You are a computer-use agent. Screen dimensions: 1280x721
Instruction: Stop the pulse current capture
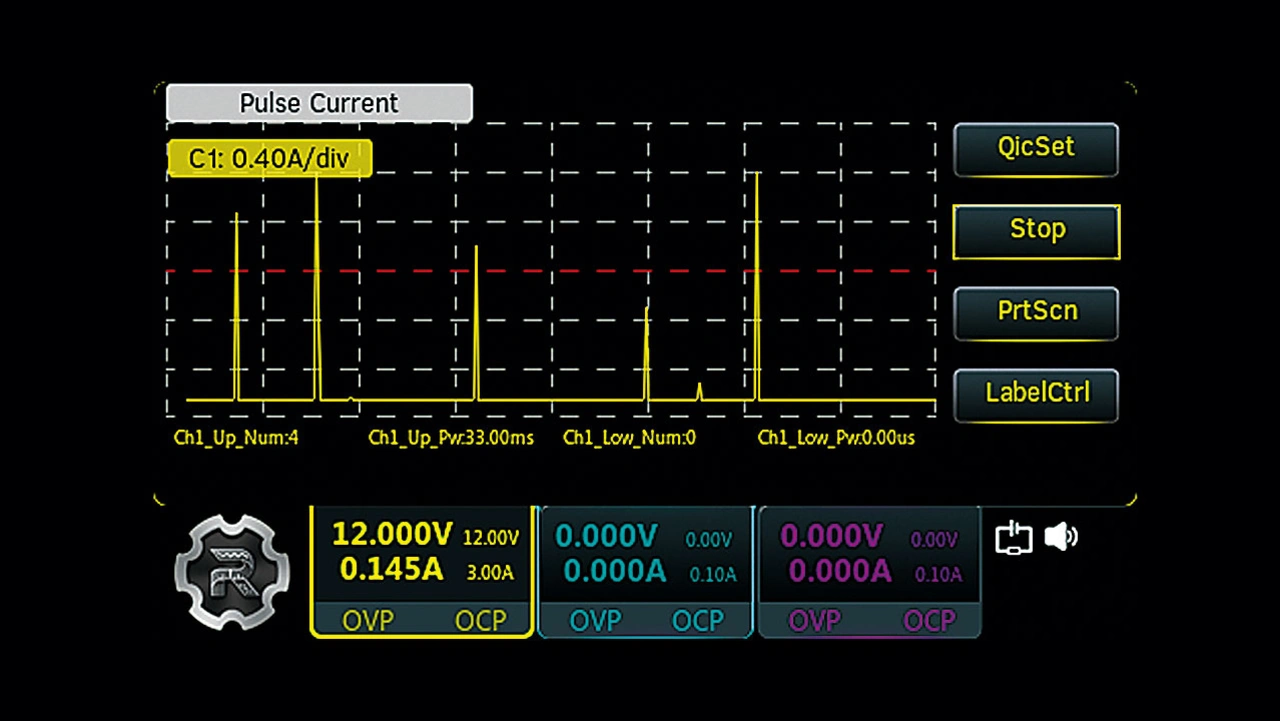pos(1036,230)
